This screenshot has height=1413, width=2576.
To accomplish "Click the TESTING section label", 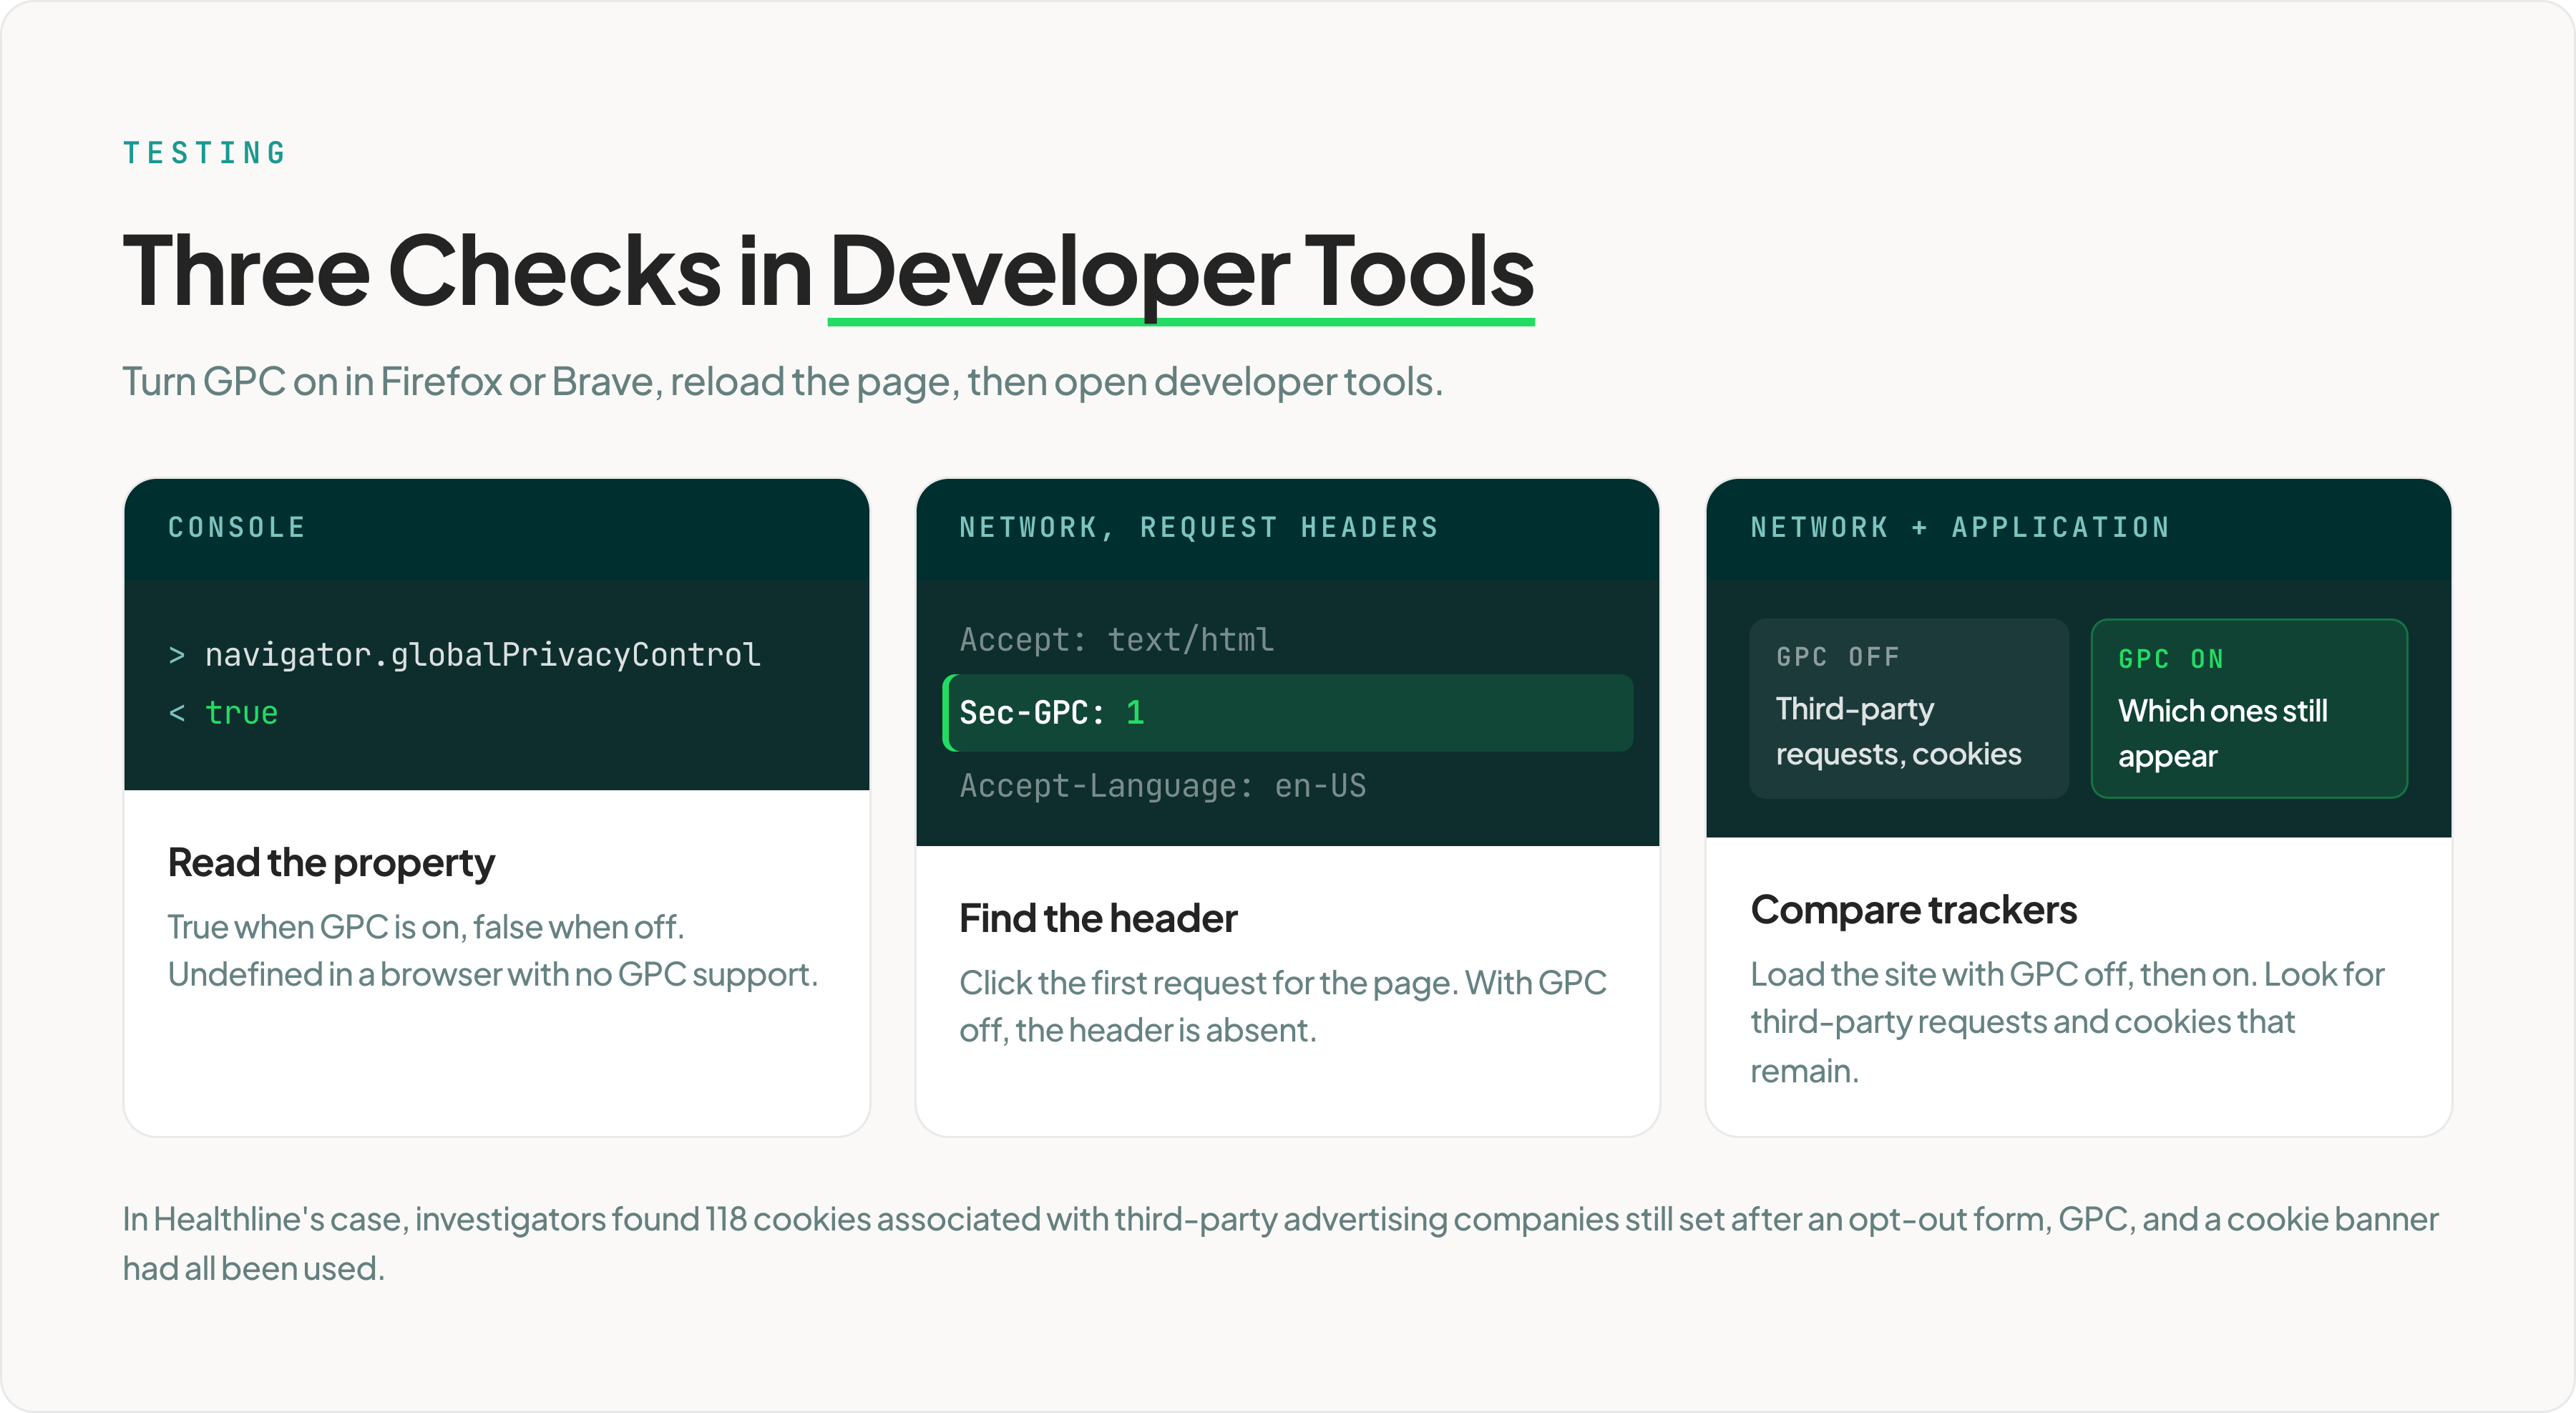I will [x=205, y=153].
